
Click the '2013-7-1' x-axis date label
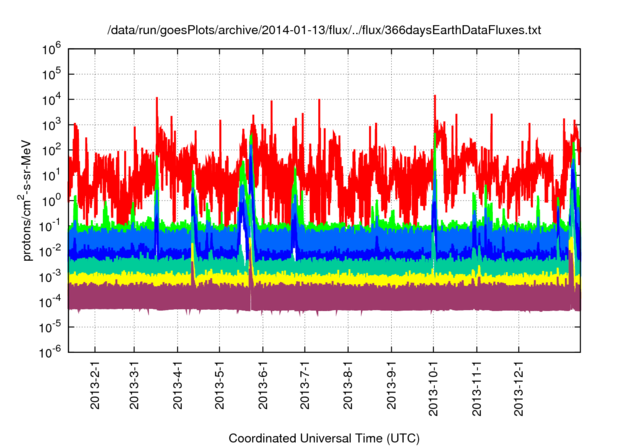[x=305, y=385]
